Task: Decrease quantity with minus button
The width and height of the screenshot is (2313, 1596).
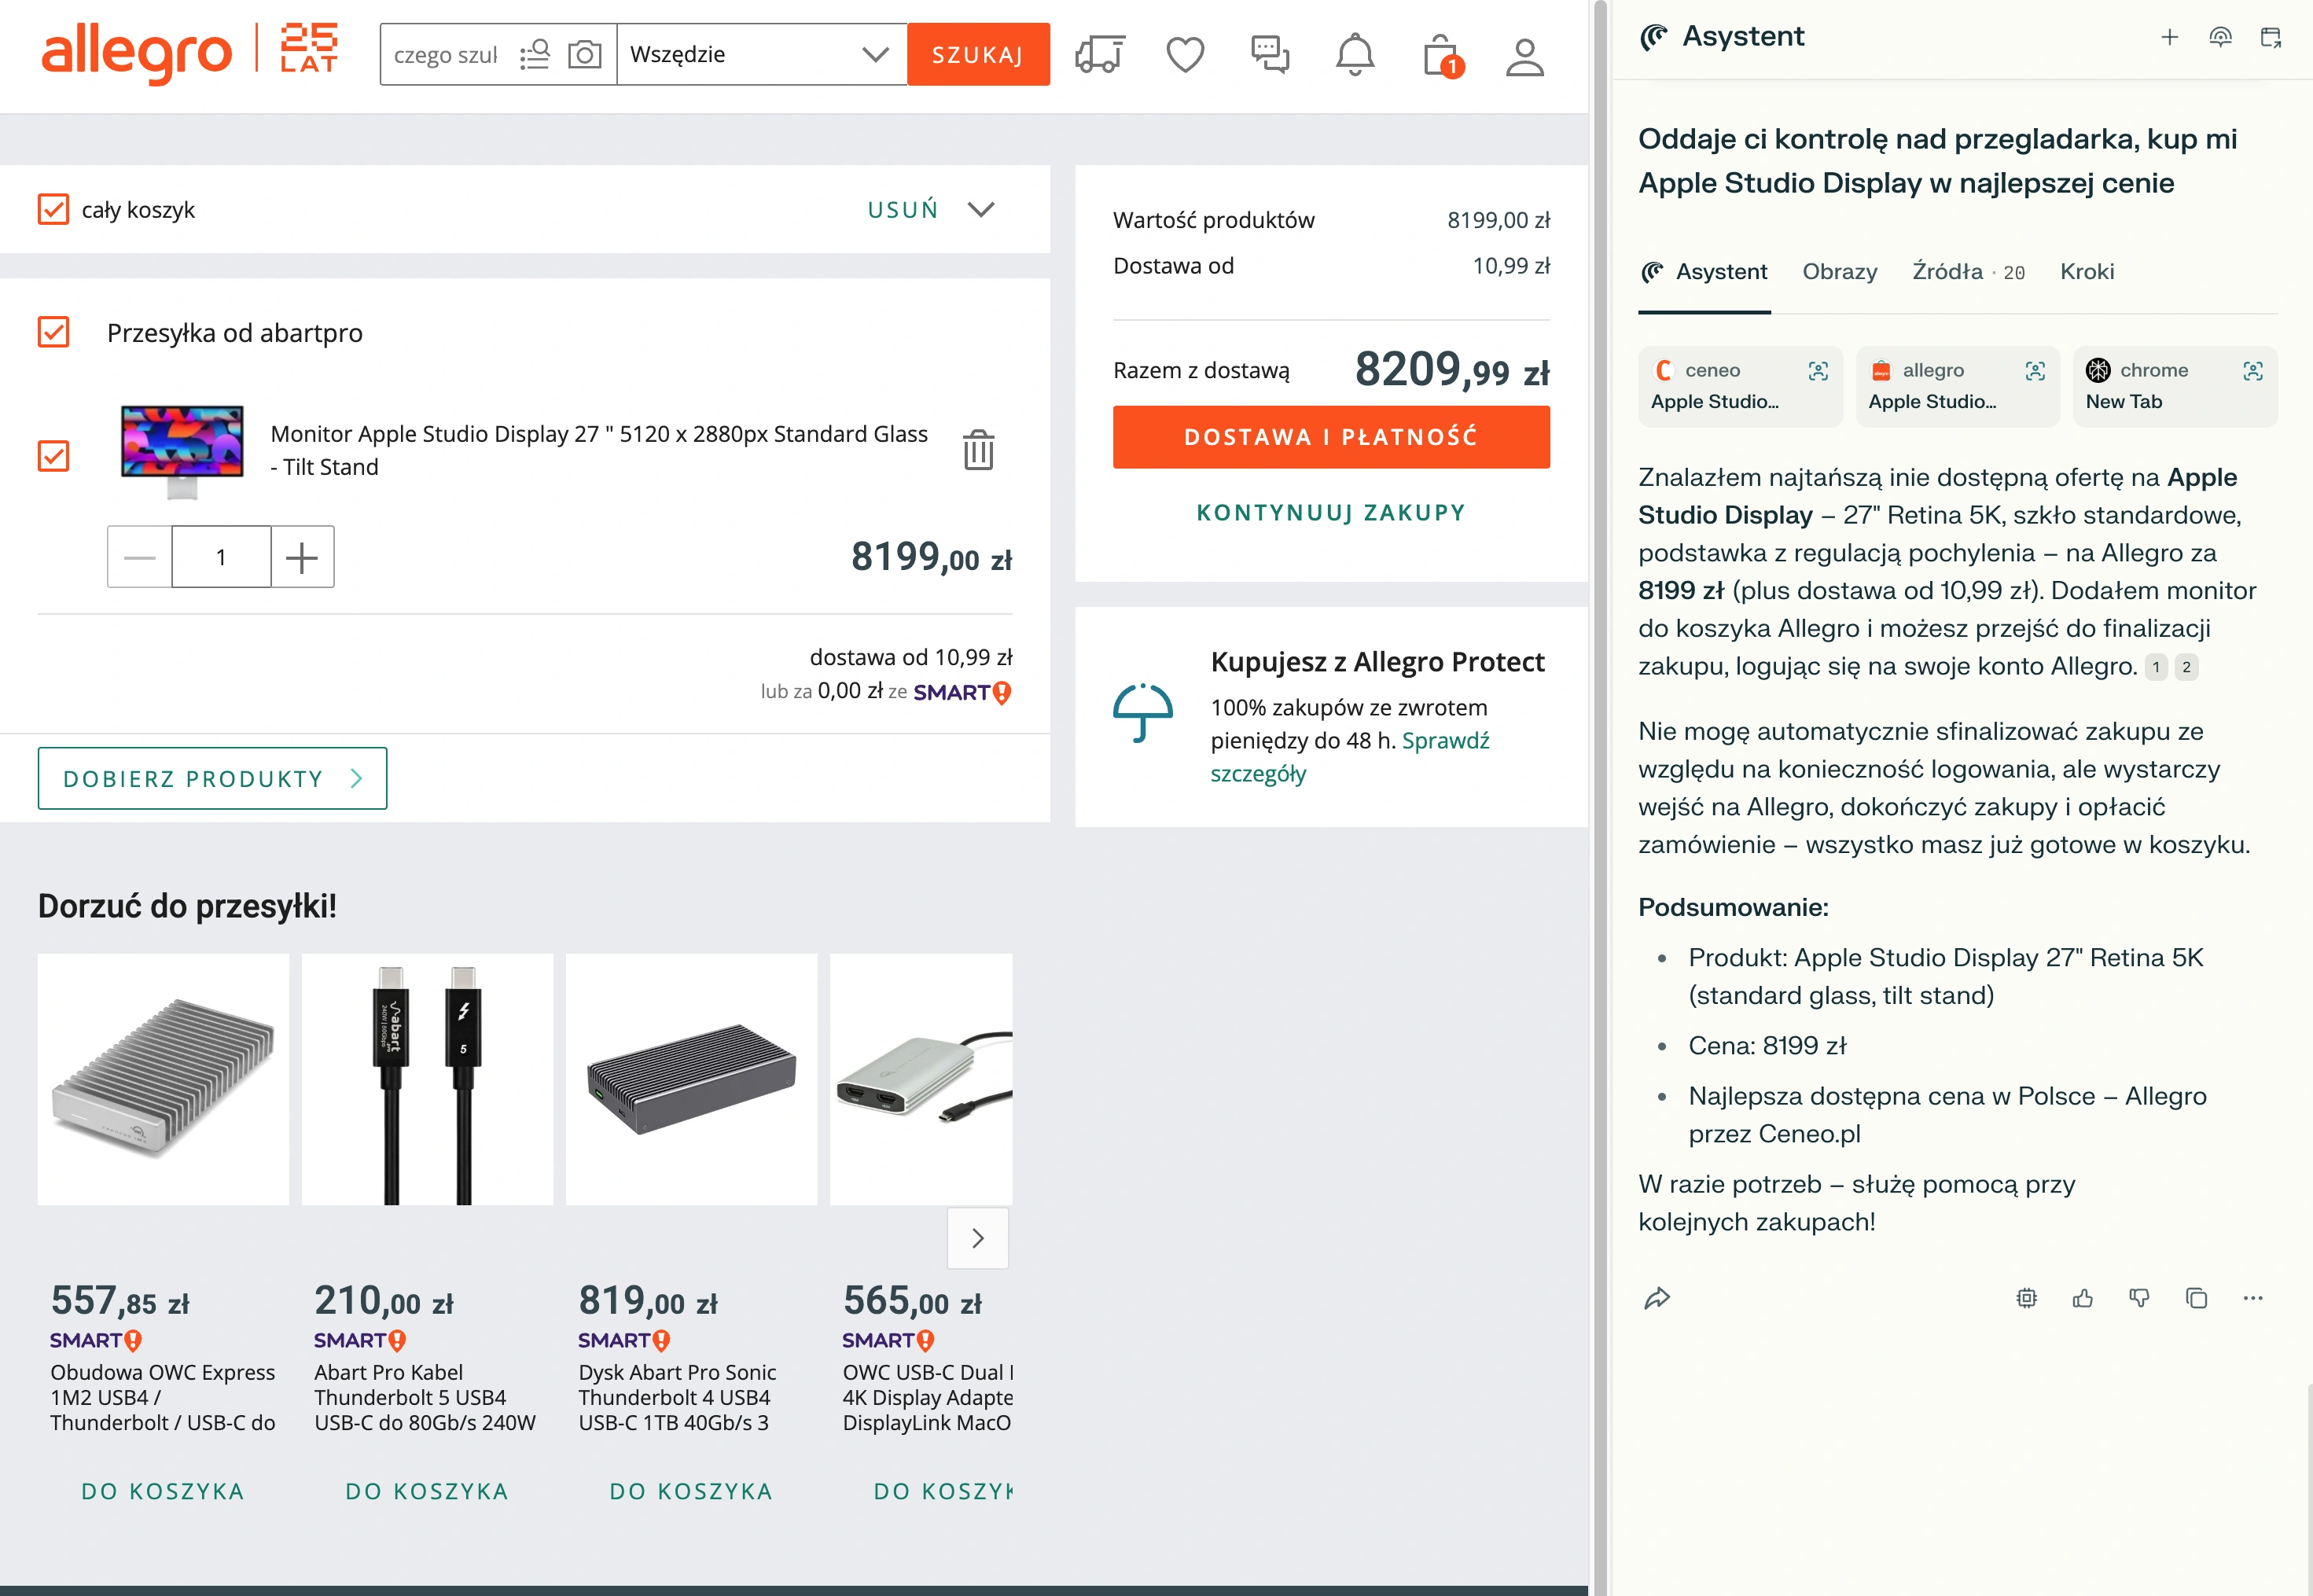Action: tap(140, 557)
